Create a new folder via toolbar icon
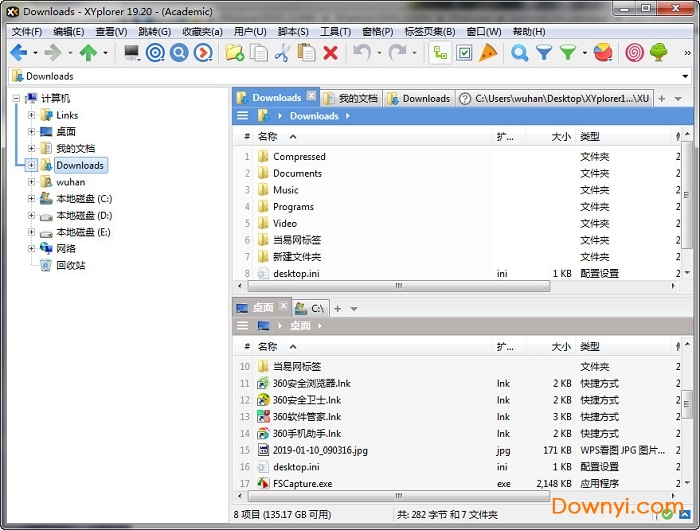The image size is (700, 530). pos(234,53)
